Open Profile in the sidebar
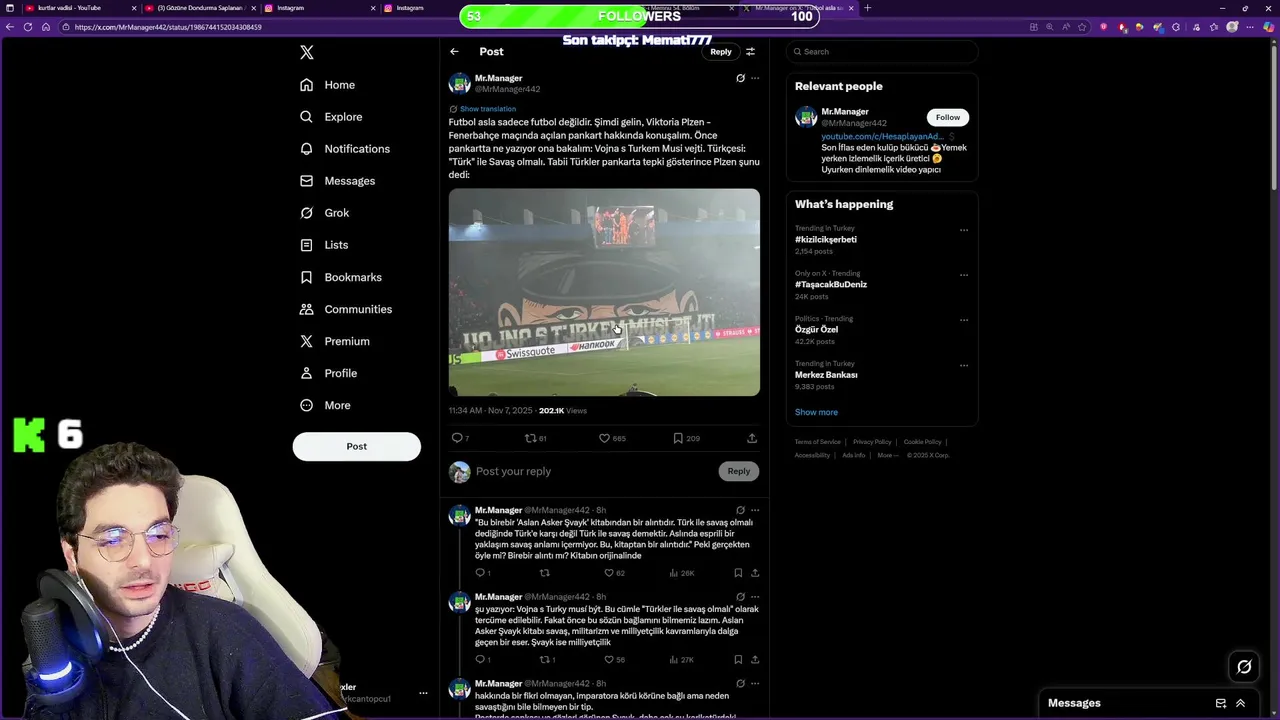 (x=328, y=373)
